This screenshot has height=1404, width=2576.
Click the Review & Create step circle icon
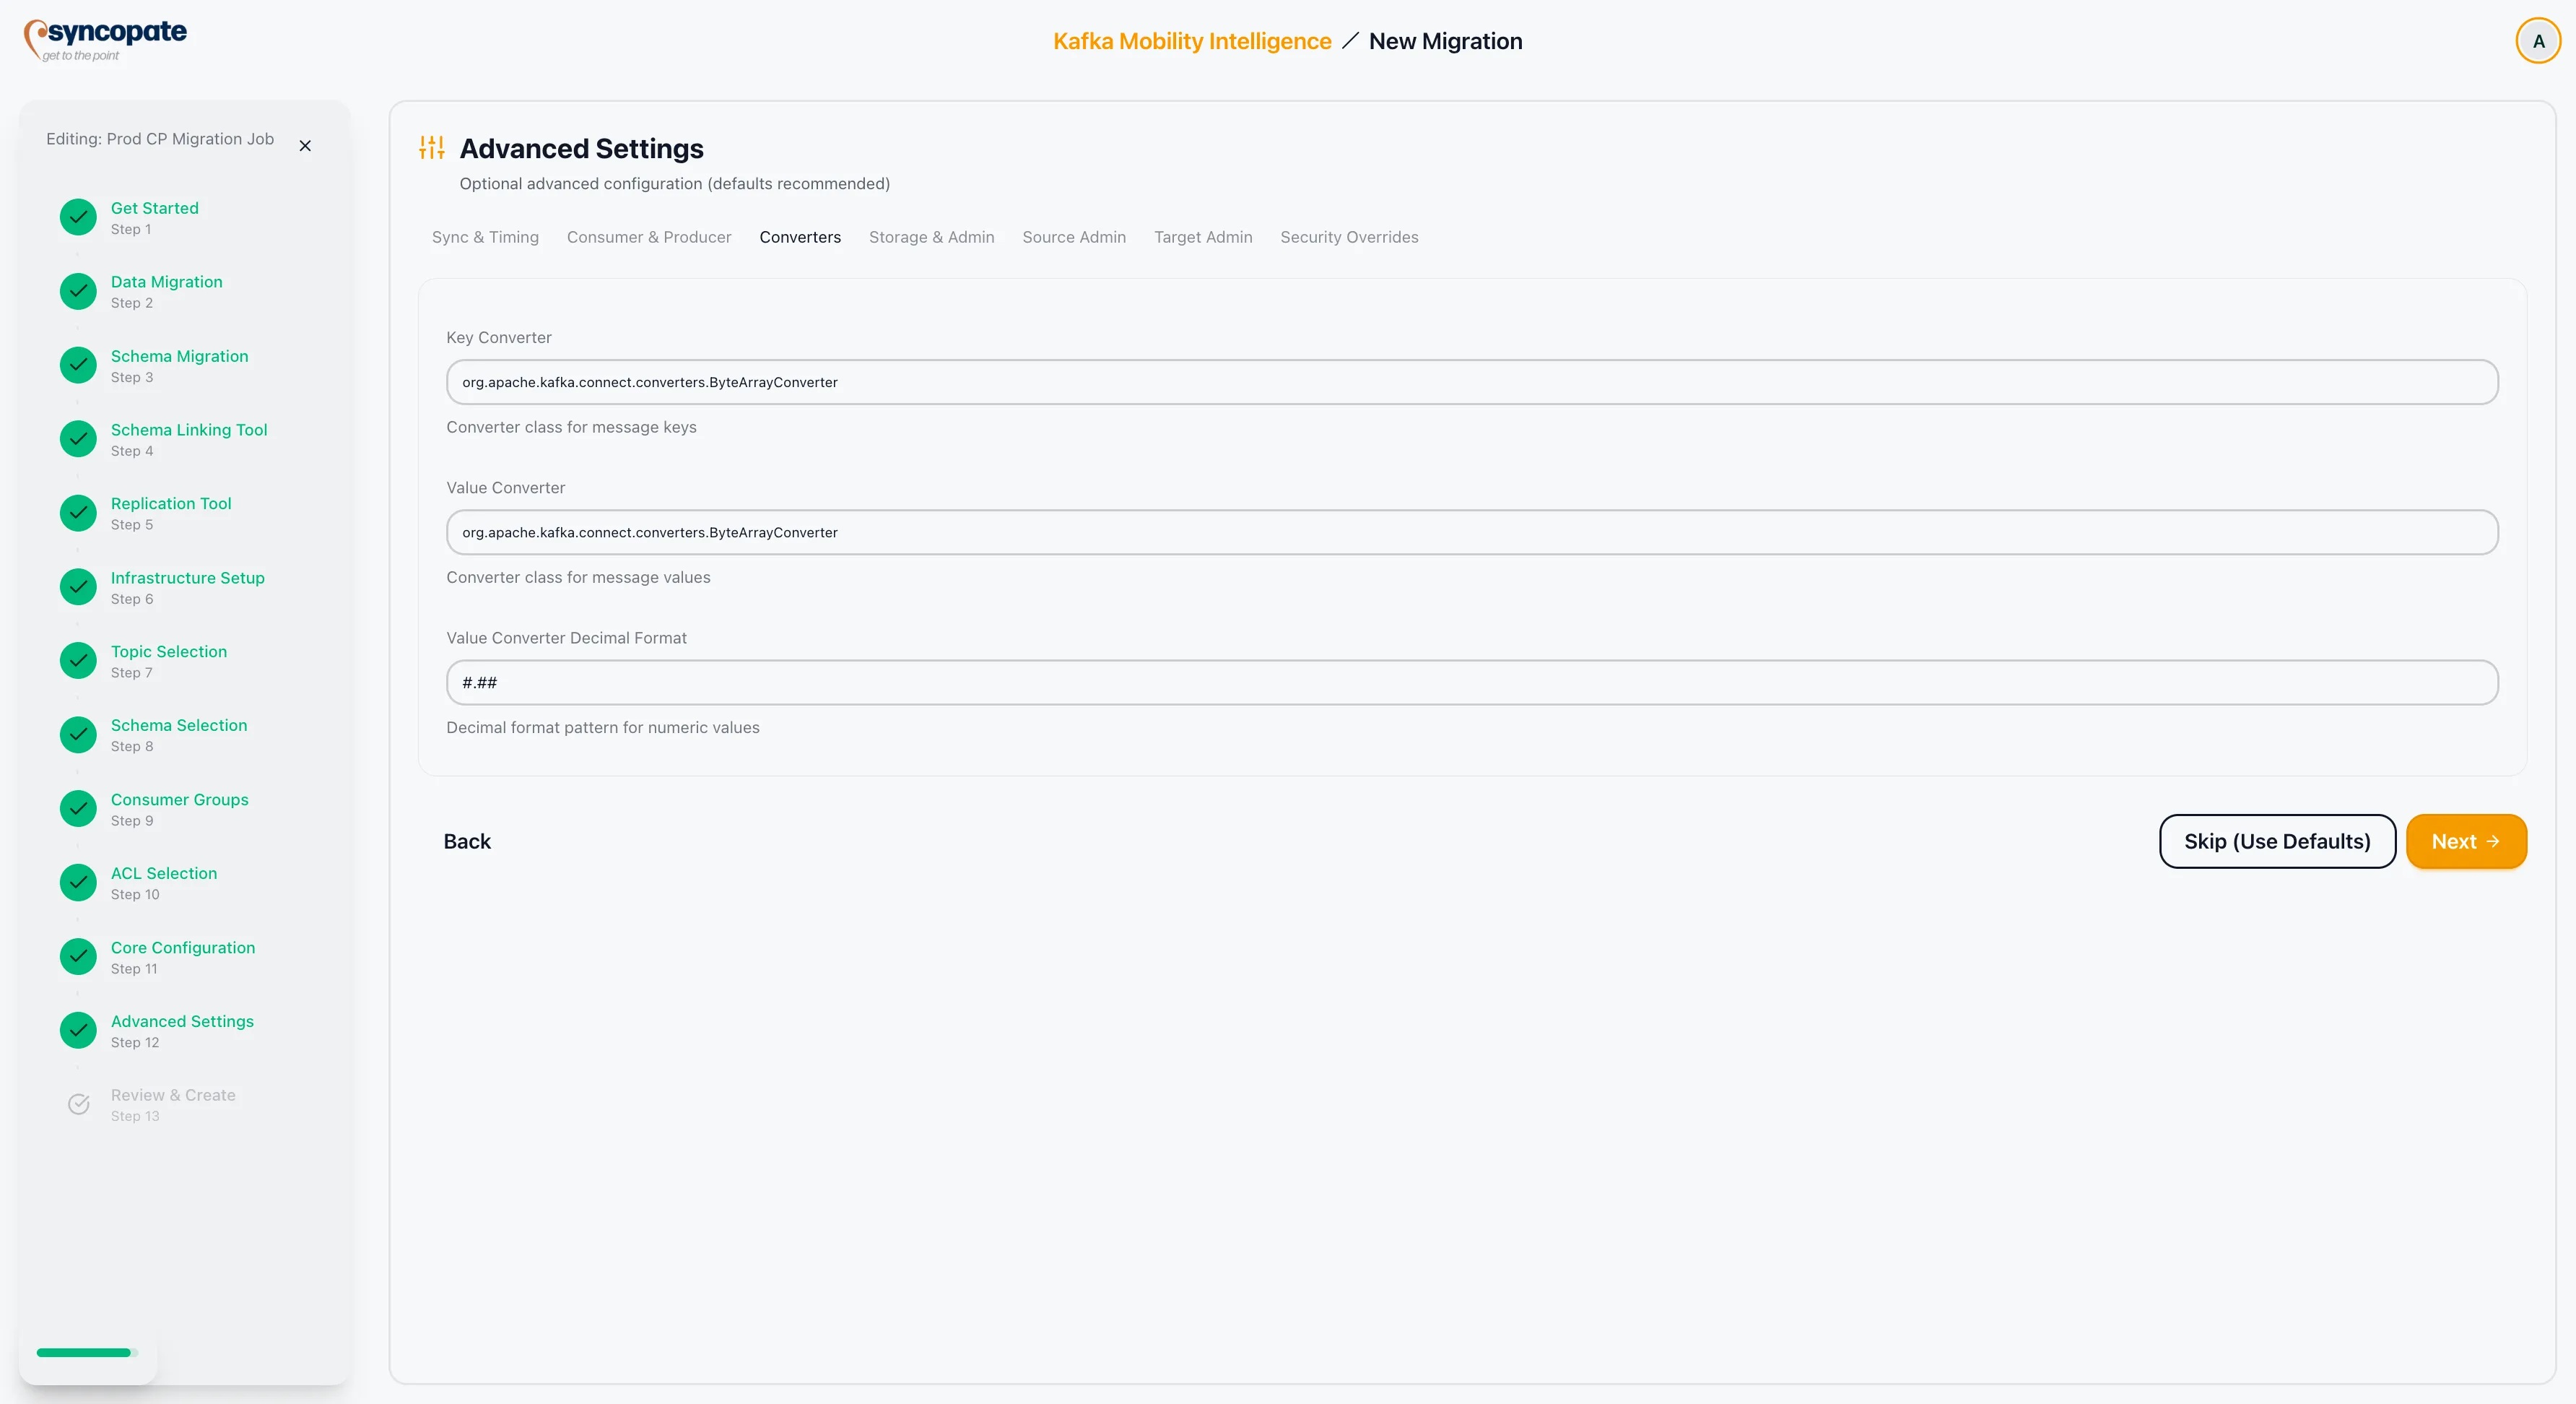point(77,1104)
